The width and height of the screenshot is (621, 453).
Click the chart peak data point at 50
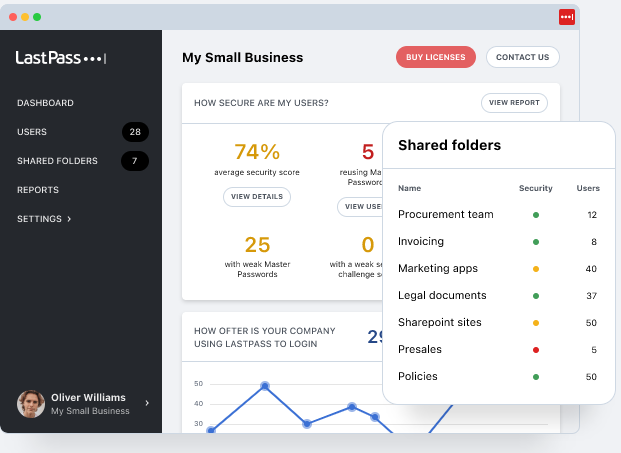265,386
